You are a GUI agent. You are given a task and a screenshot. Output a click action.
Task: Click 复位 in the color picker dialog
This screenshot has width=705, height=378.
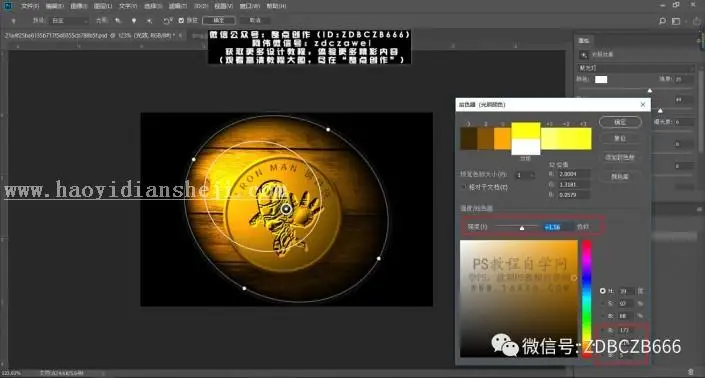620,138
